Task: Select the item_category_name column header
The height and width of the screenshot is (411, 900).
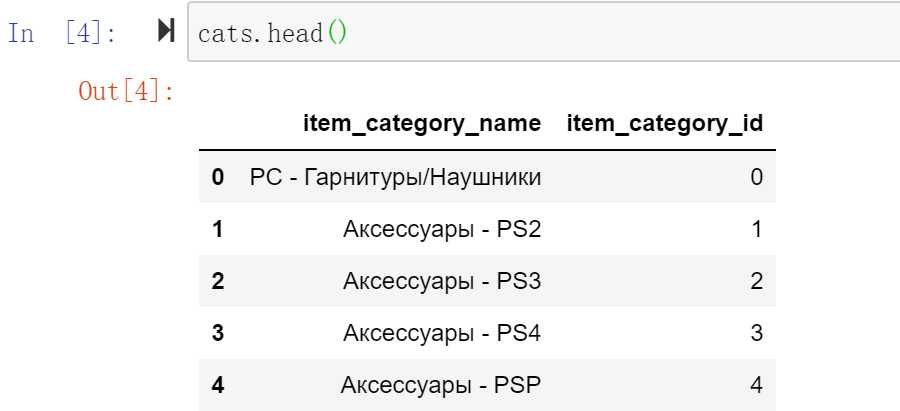Action: pos(422,123)
